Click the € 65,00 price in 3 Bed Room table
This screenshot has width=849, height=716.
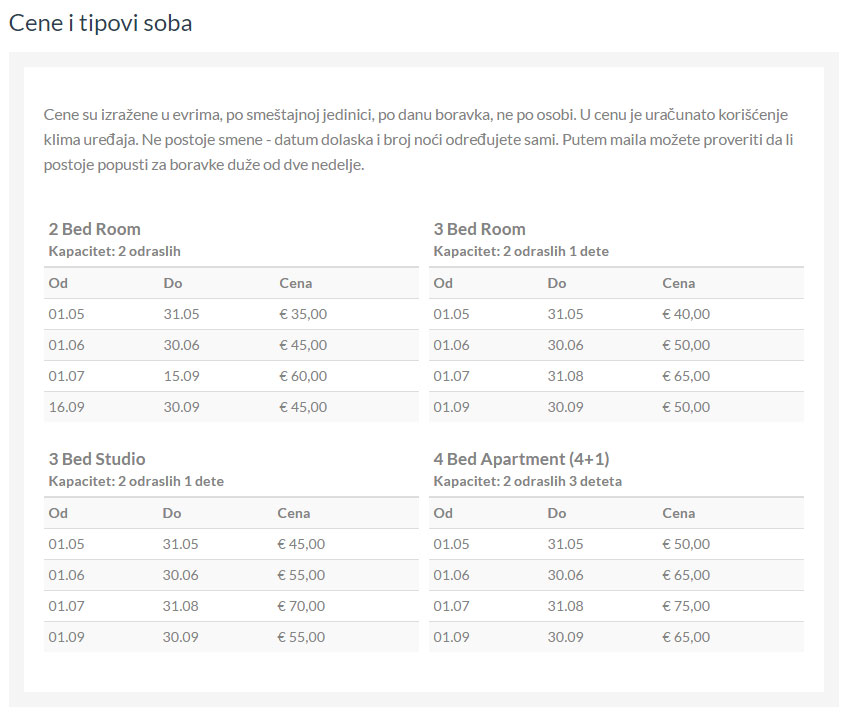click(686, 376)
